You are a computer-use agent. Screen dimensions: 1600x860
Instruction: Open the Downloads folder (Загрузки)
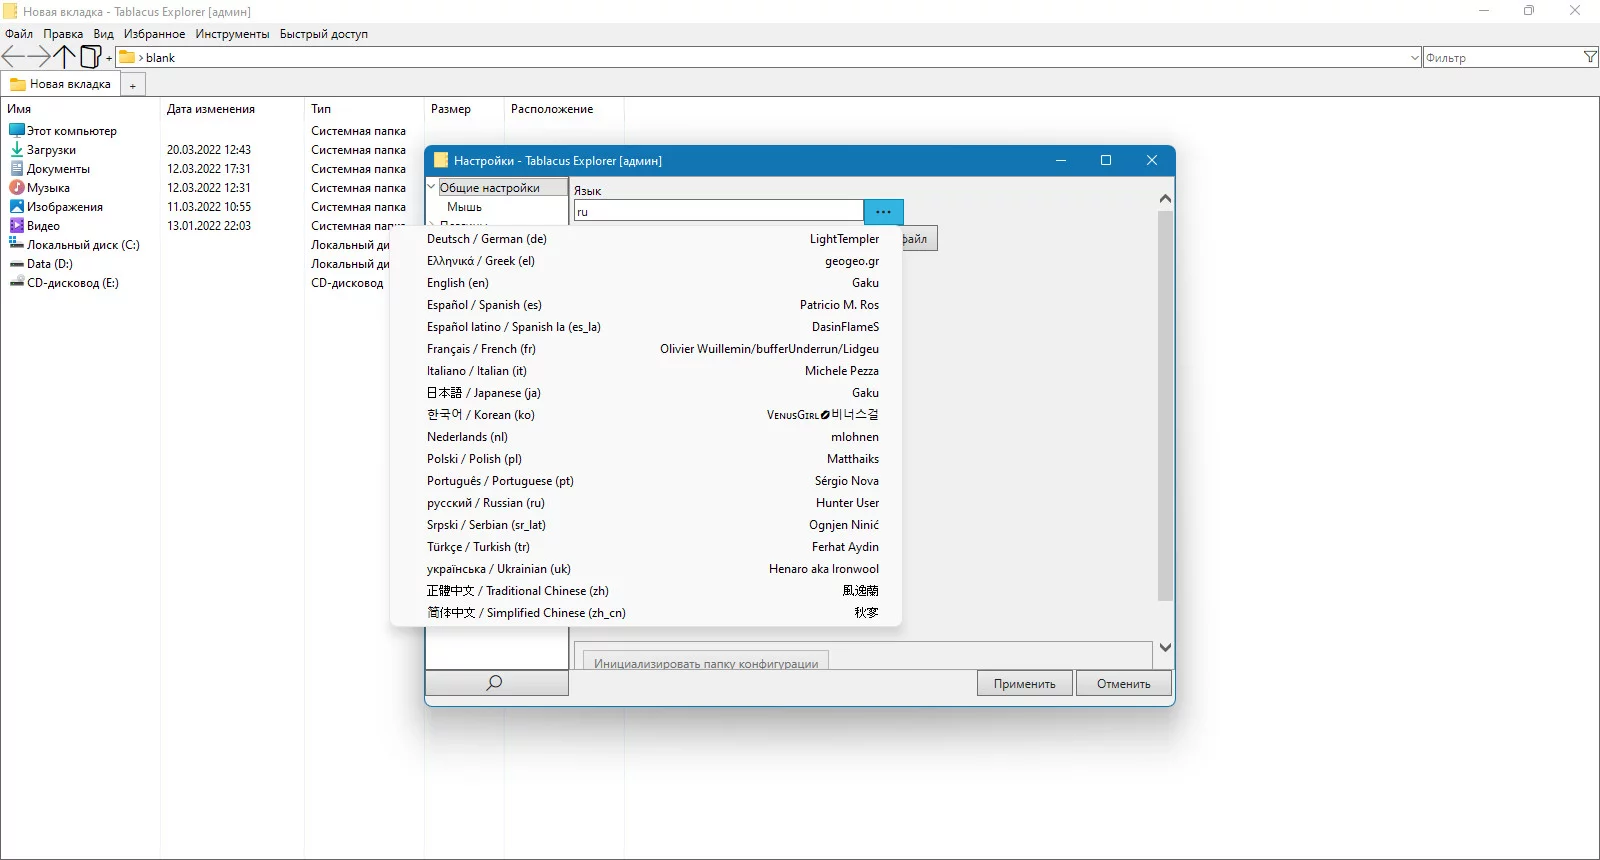pos(51,150)
